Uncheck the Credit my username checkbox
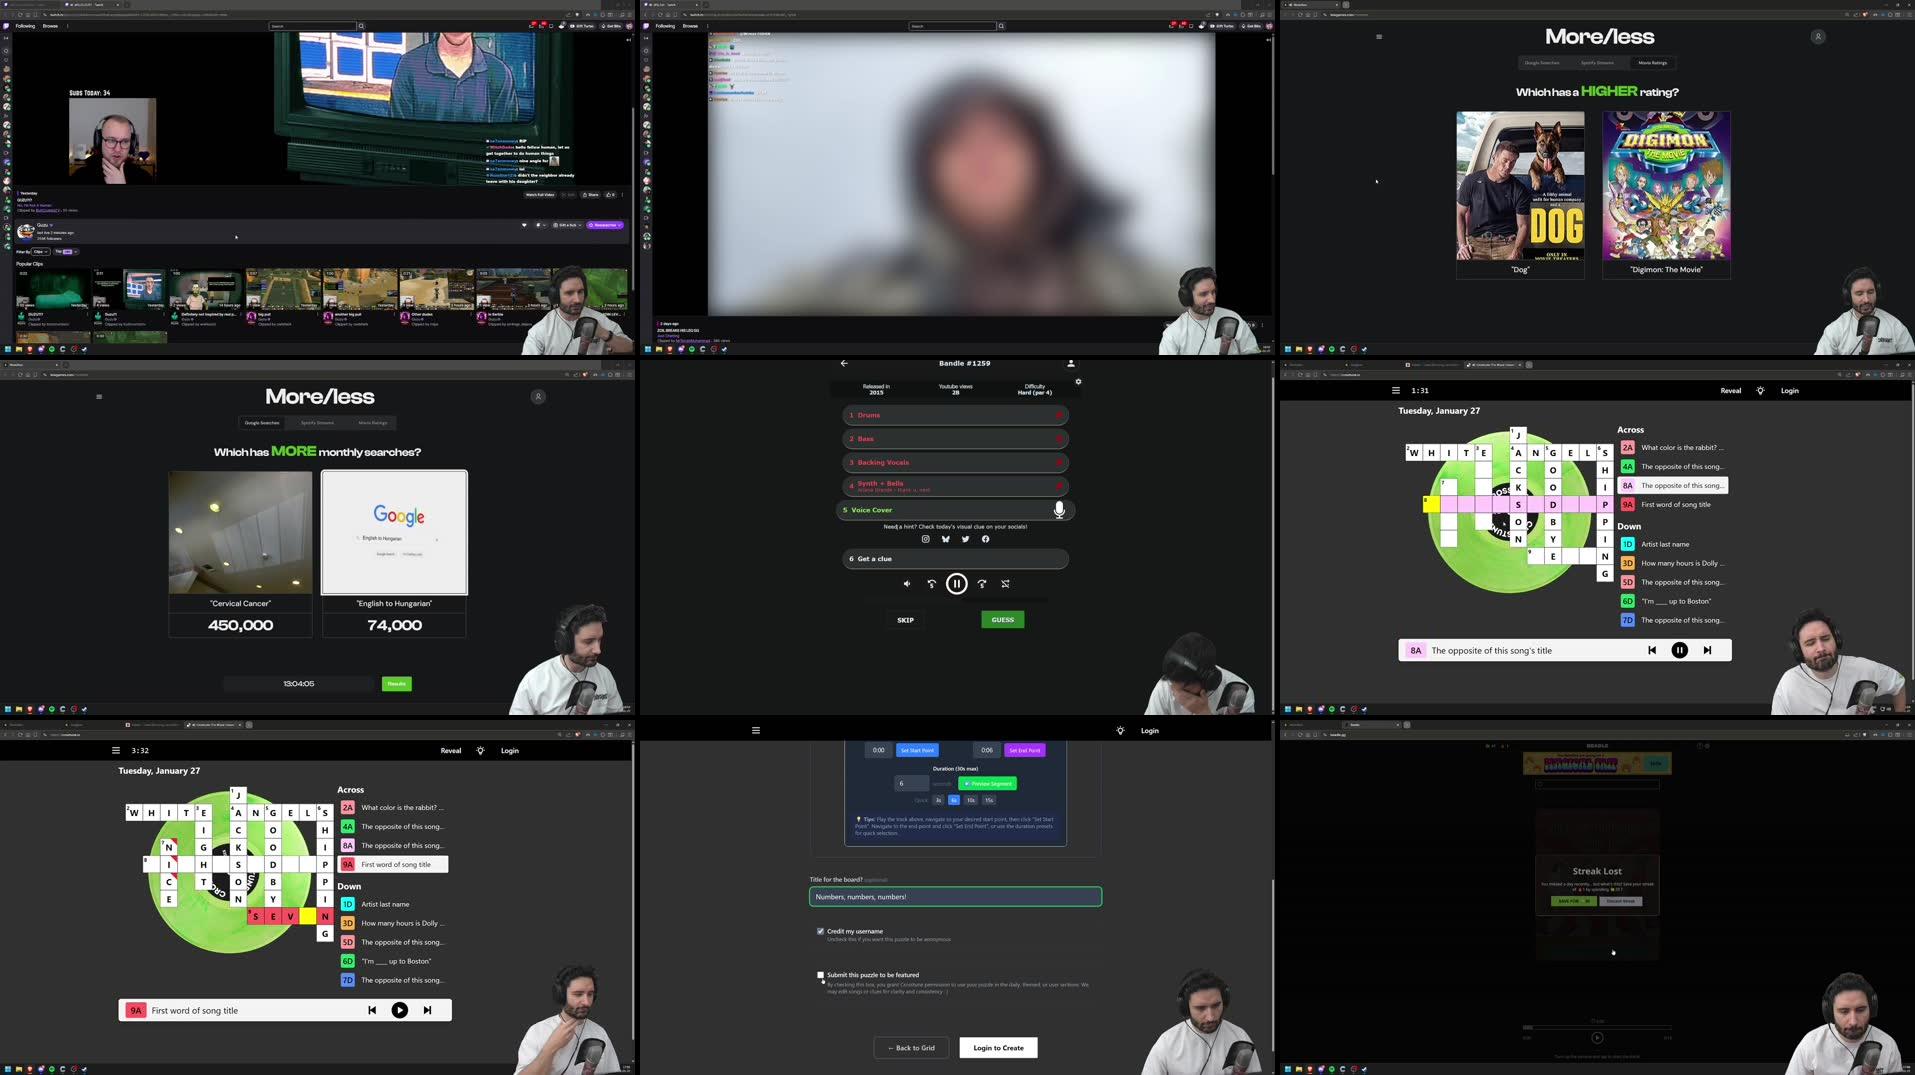Viewport: 1915px width, 1075px height. click(x=820, y=931)
